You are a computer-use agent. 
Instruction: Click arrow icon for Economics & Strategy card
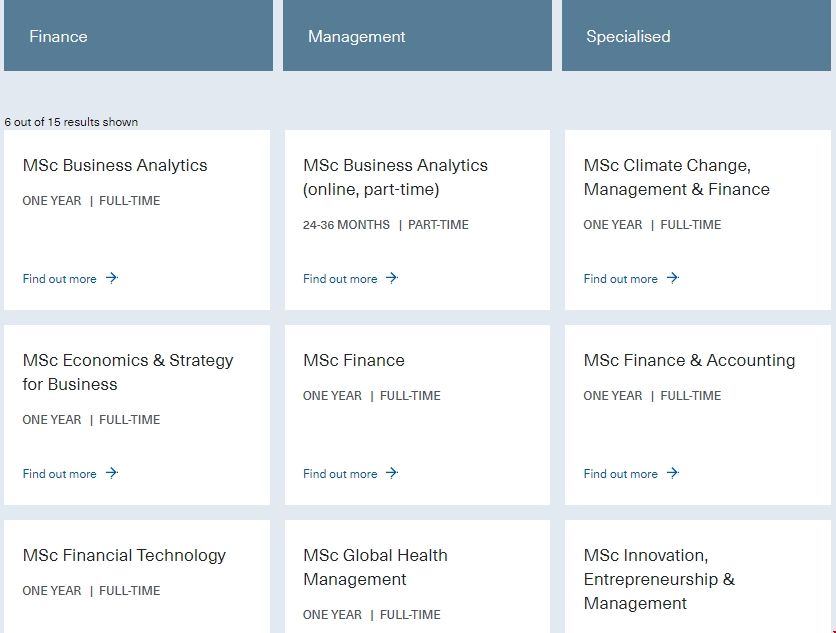[x=112, y=473]
